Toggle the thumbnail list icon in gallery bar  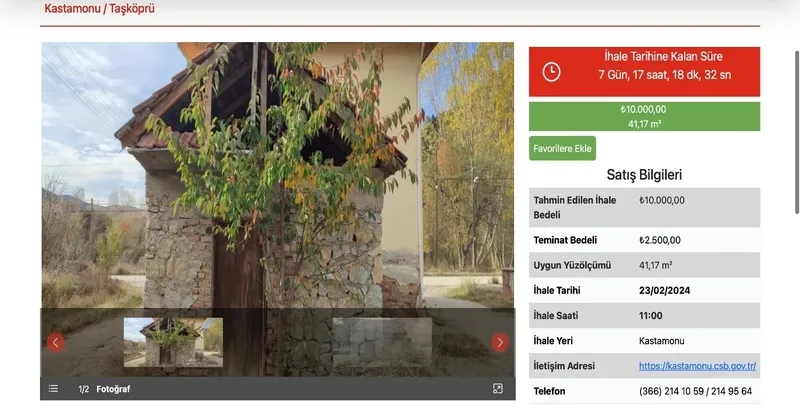tap(54, 389)
